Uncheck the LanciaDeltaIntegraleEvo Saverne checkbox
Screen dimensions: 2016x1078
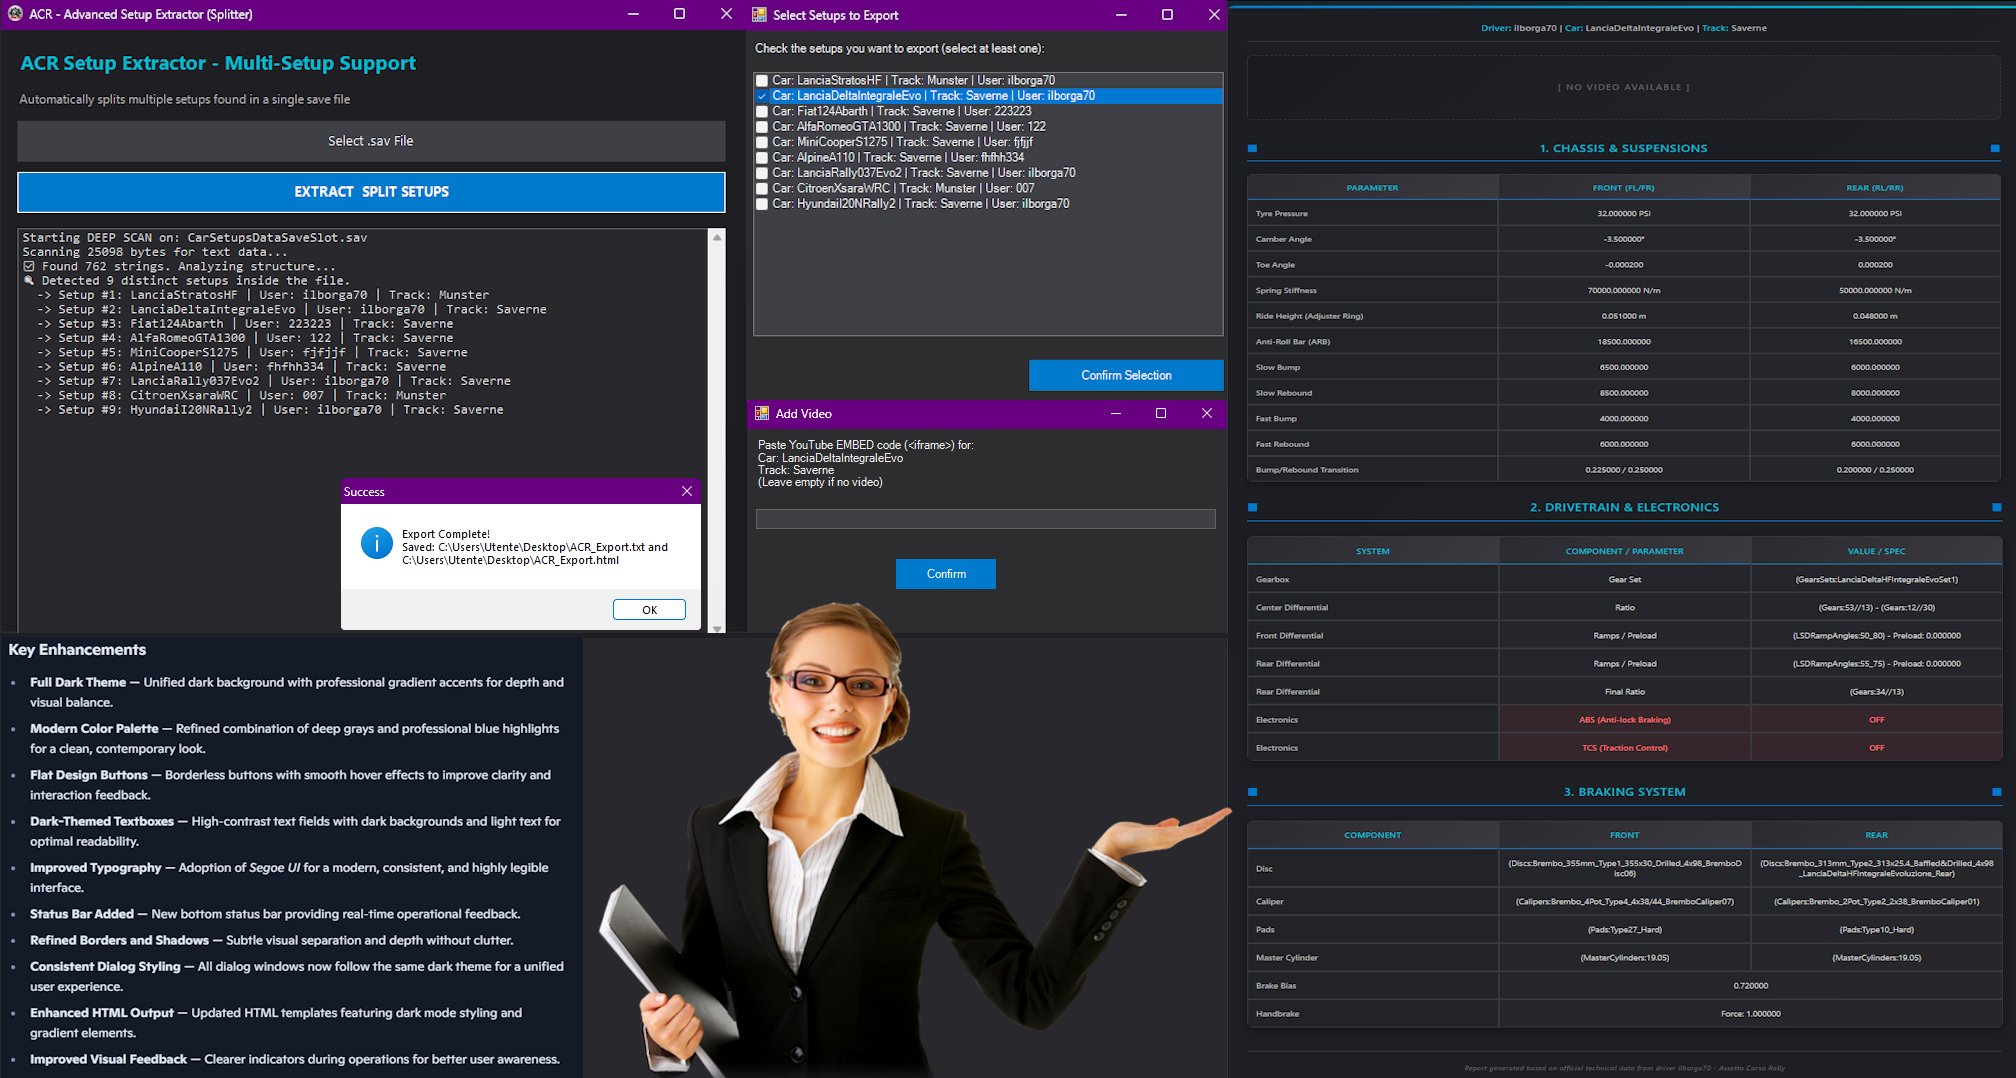click(x=762, y=96)
